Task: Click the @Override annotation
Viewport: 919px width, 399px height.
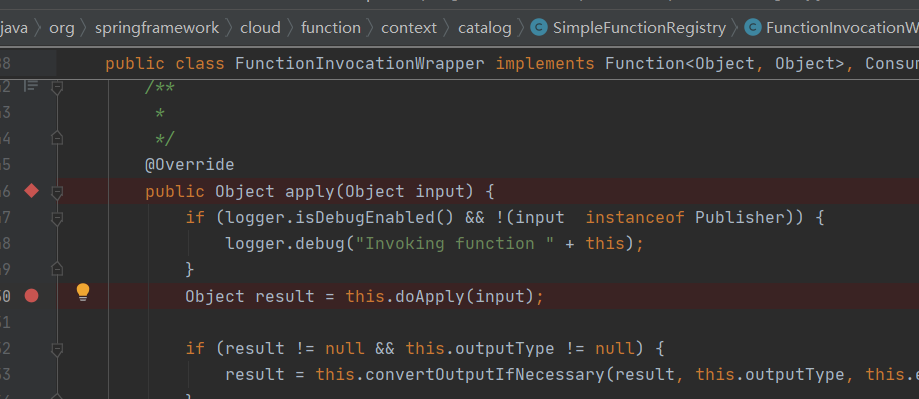Action: click(x=189, y=165)
